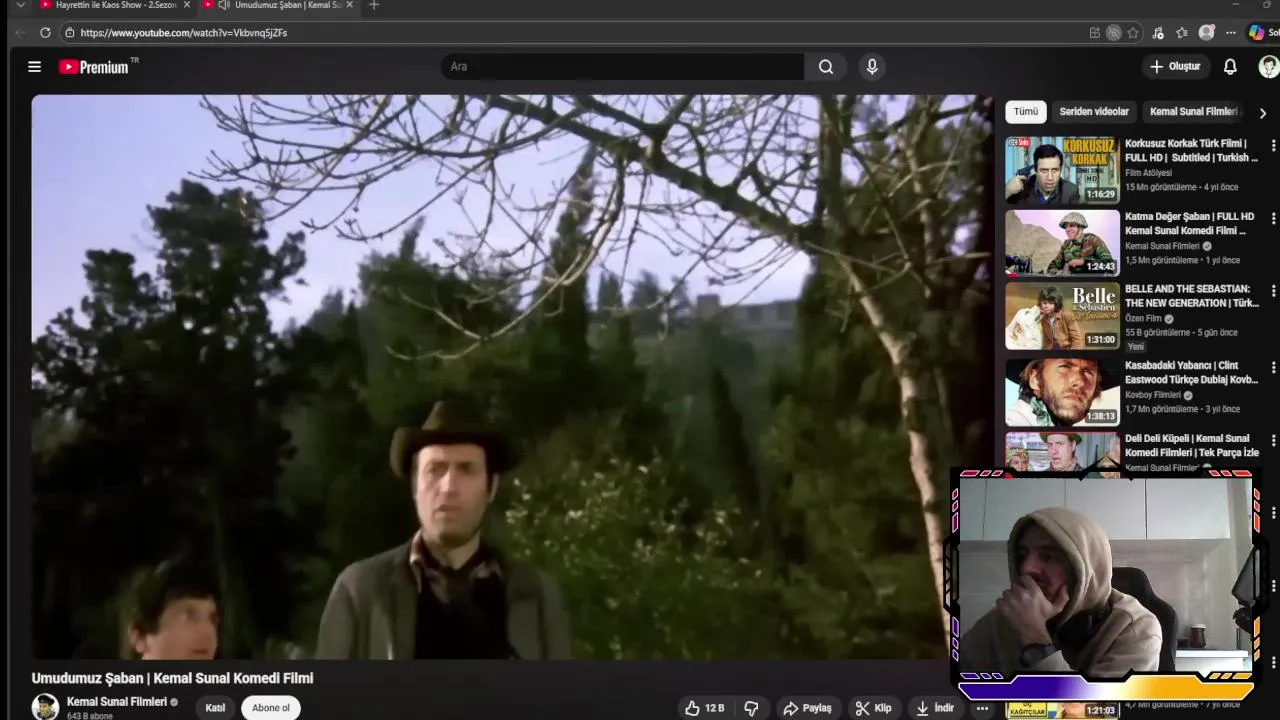The width and height of the screenshot is (1280, 720).
Task: Open options menu for Deli Deli Küpeli
Action: [x=1273, y=440]
